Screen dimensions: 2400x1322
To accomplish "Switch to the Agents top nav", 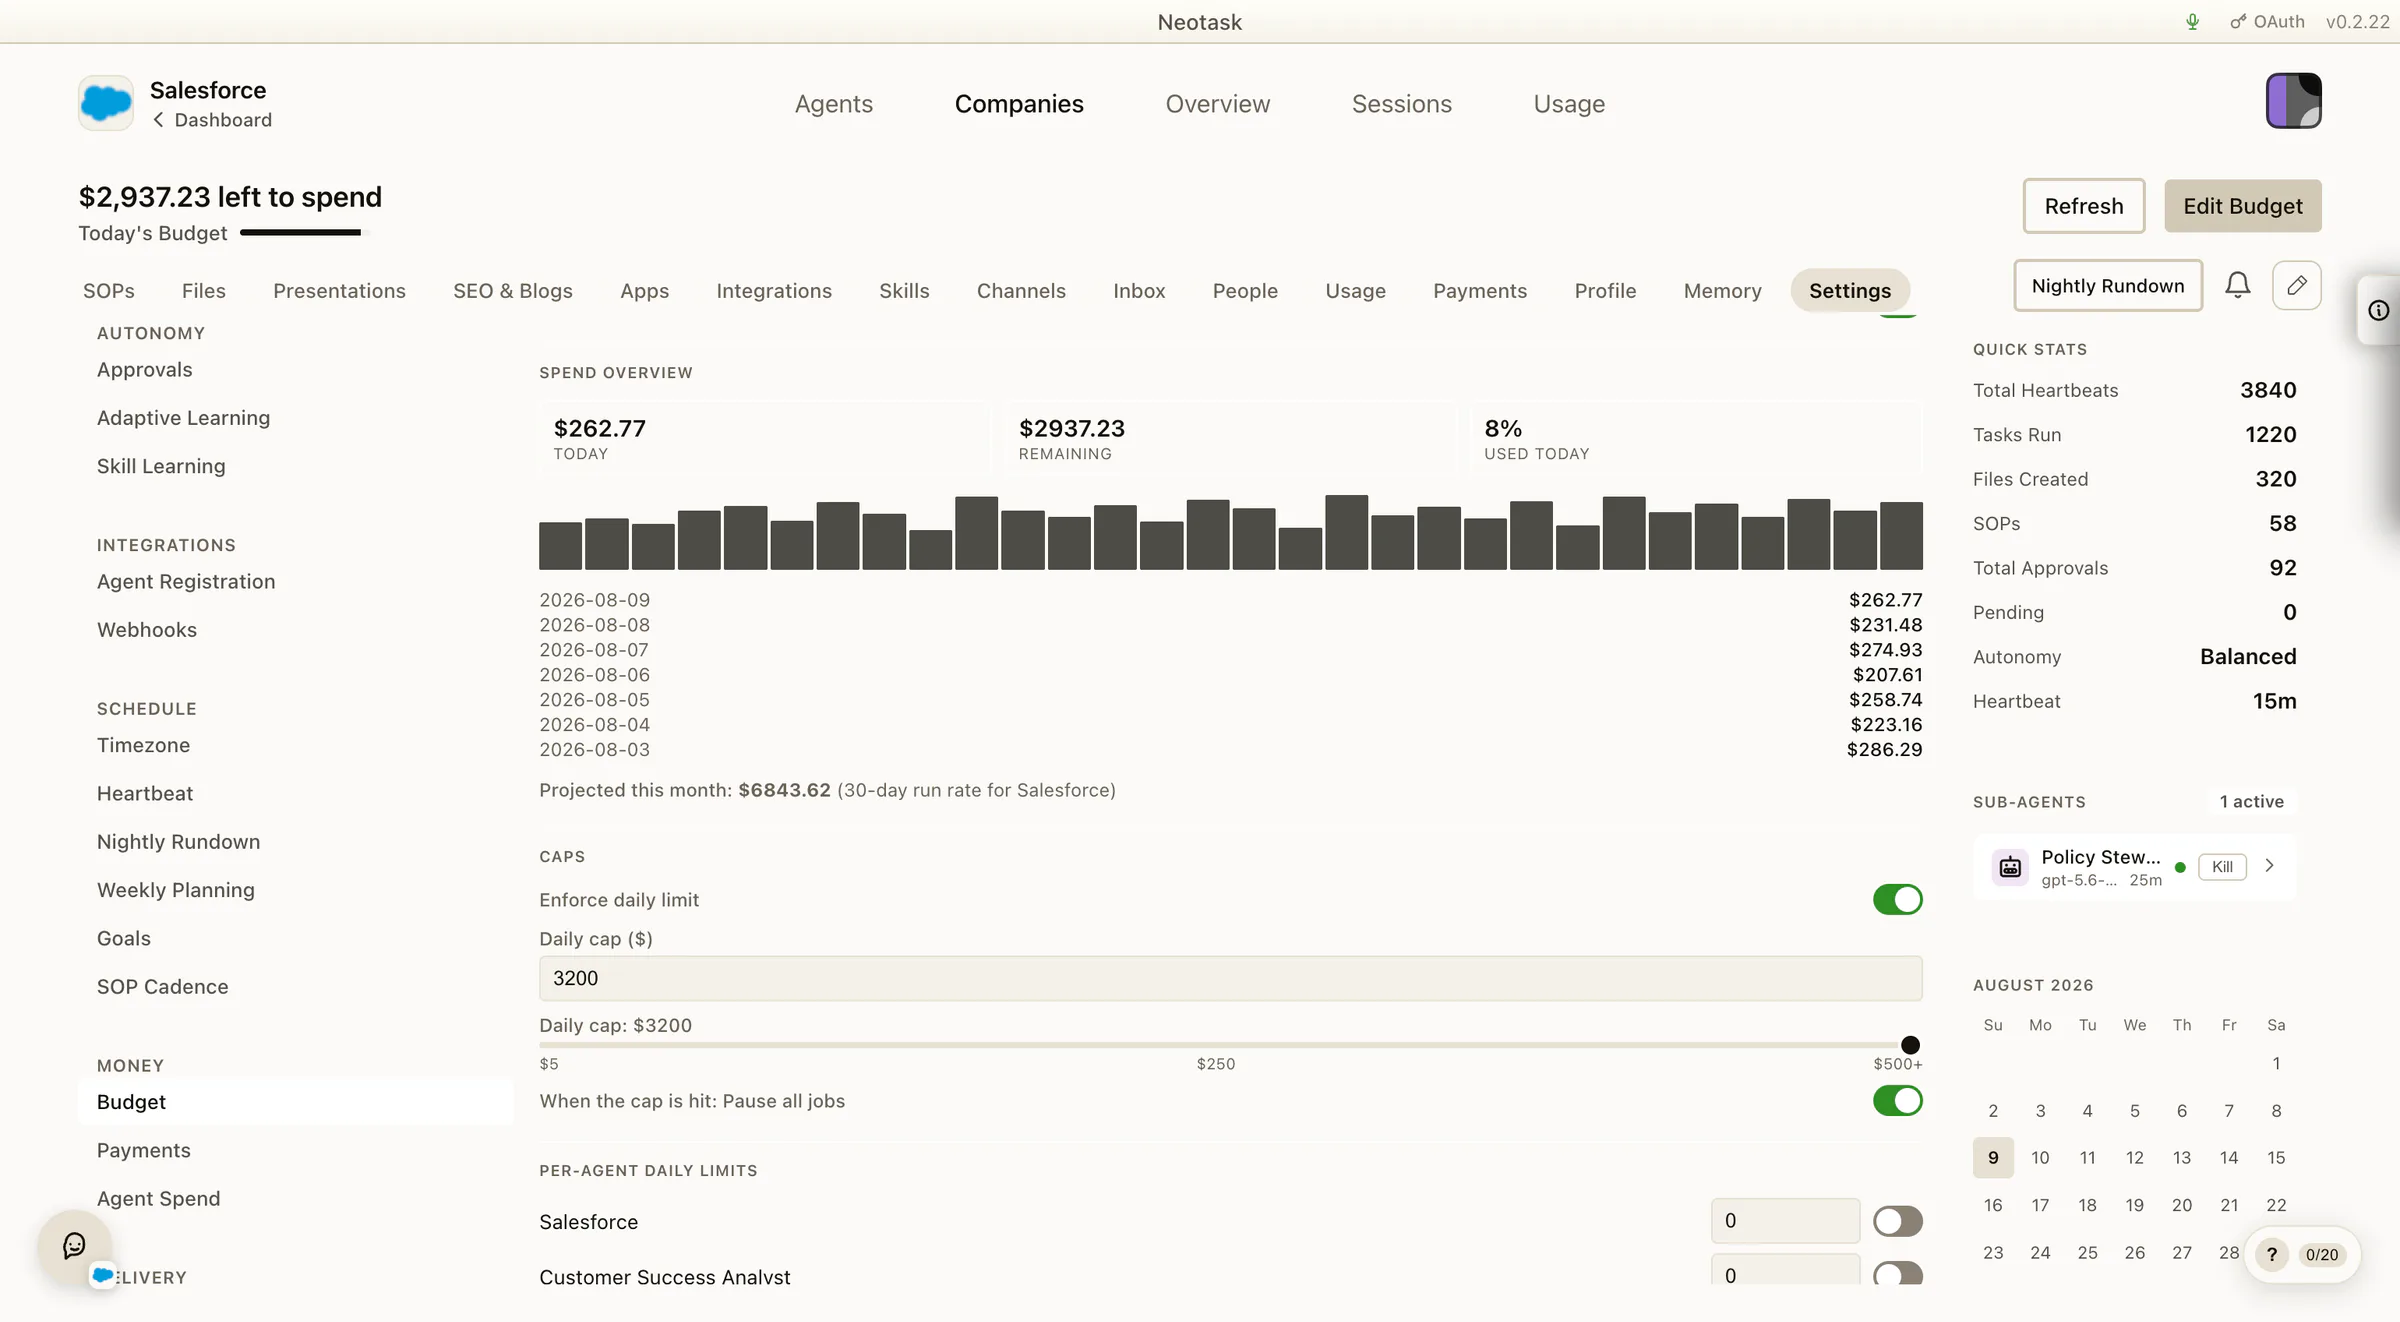I will (x=834, y=104).
